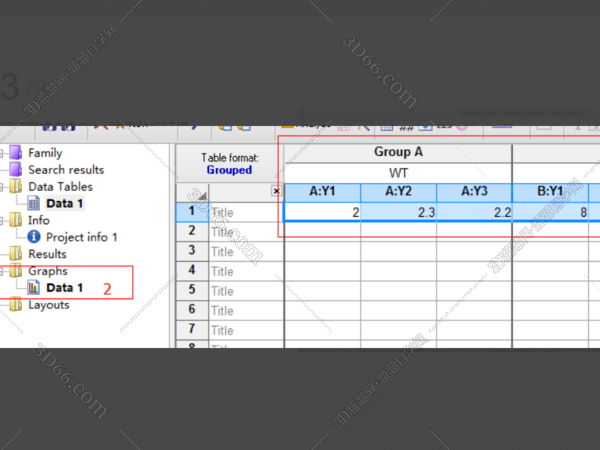Collapse the Graphs tree node
This screenshot has height=450, width=600.
[x=3, y=271]
